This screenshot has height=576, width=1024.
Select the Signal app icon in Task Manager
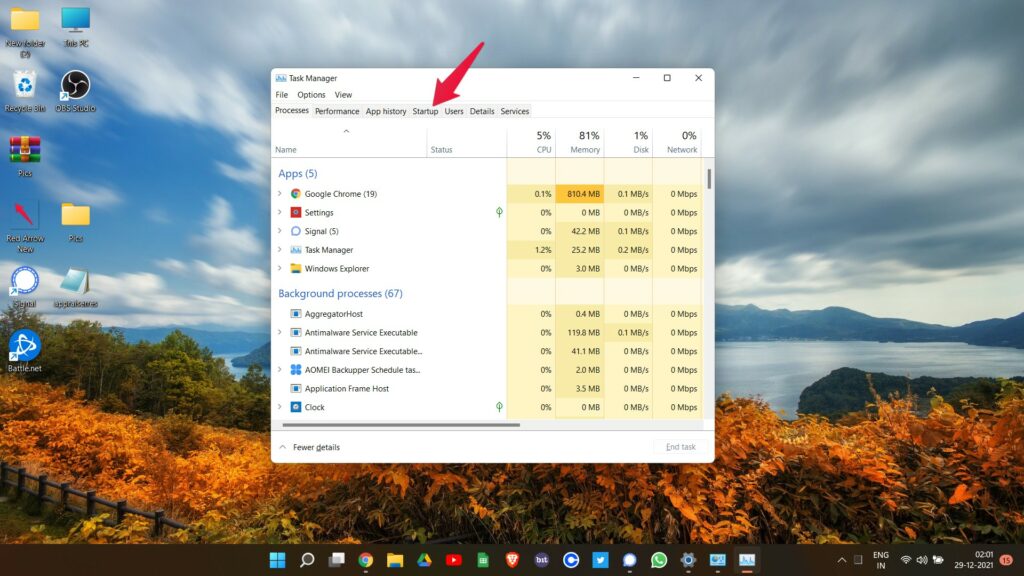pos(295,231)
